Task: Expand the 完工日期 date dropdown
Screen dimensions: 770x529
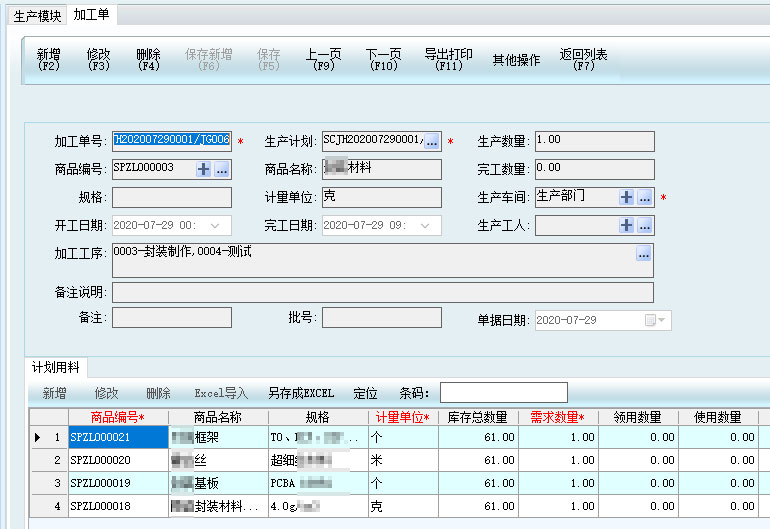Action: (x=425, y=225)
